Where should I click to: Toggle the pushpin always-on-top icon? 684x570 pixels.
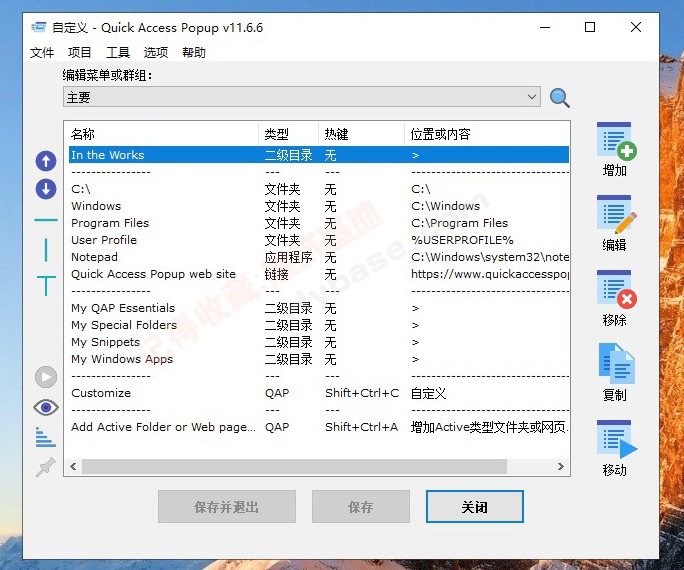[46, 467]
